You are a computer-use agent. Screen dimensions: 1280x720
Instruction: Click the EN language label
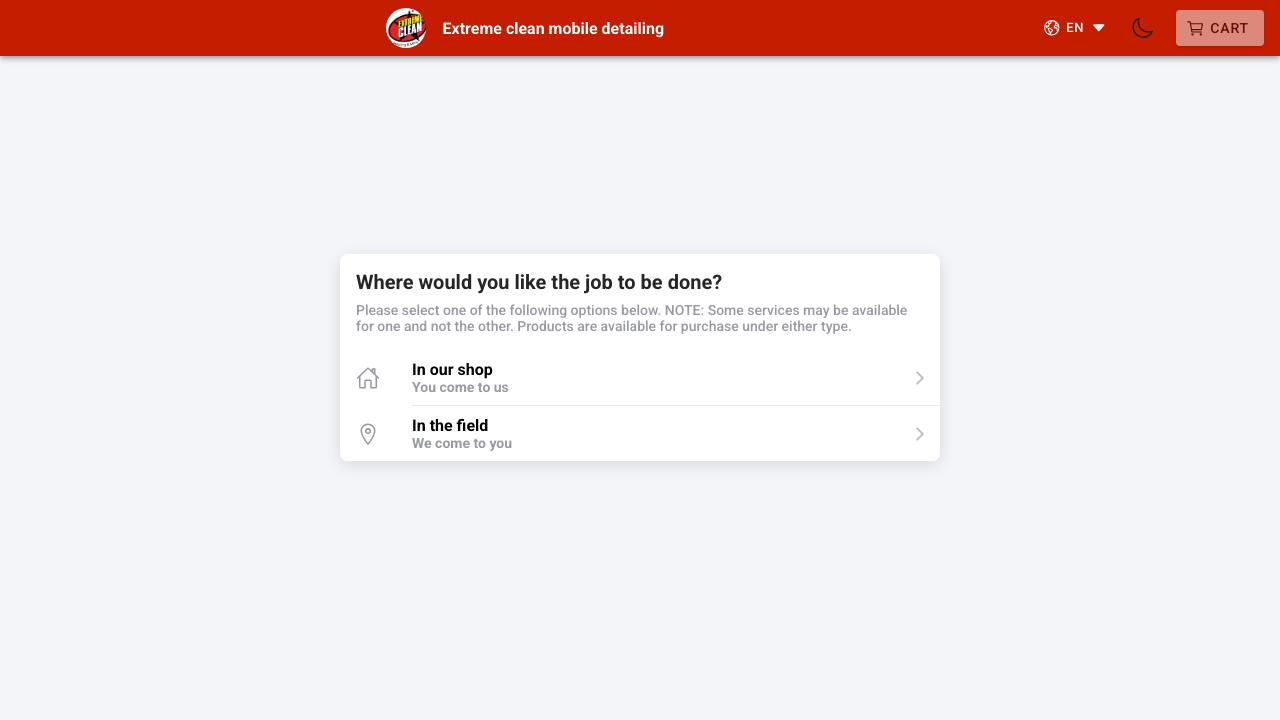[x=1075, y=28]
